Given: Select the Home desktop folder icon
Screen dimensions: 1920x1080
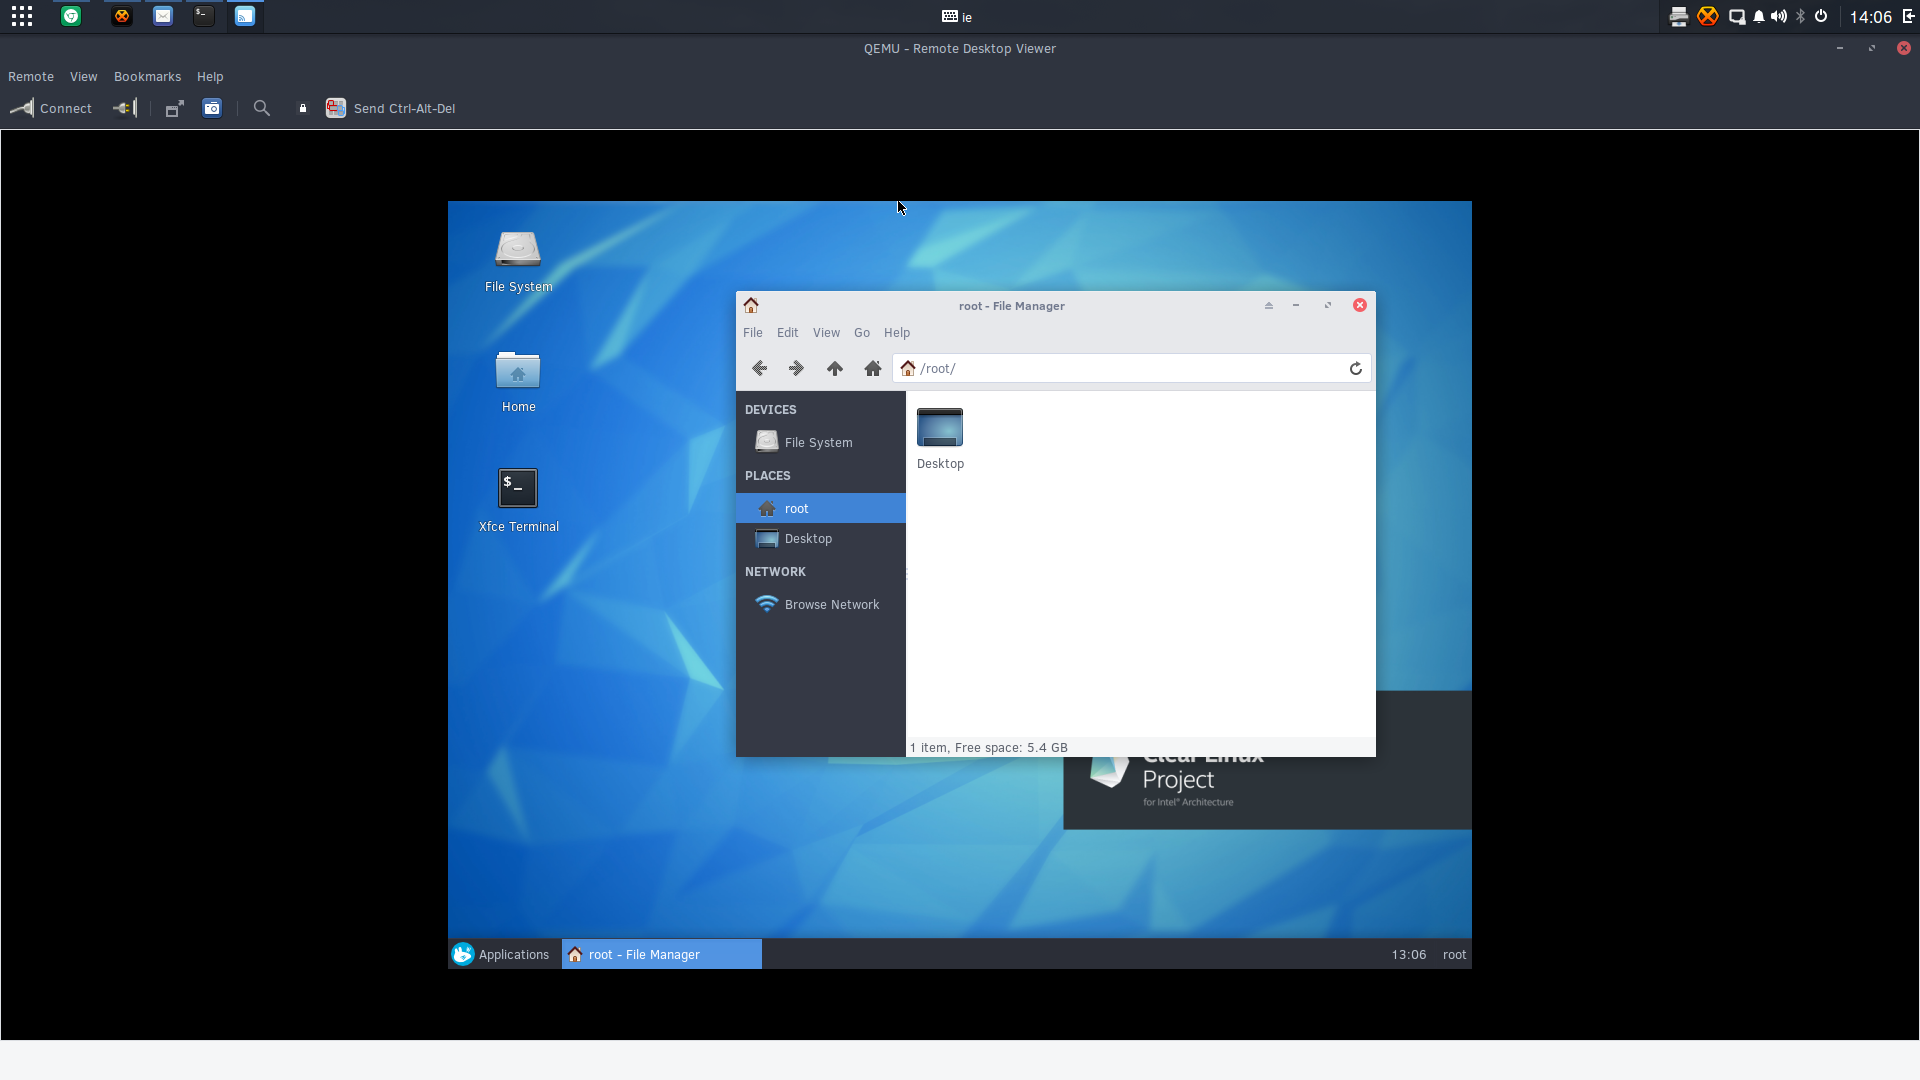Looking at the screenshot, I should [x=518, y=382].
